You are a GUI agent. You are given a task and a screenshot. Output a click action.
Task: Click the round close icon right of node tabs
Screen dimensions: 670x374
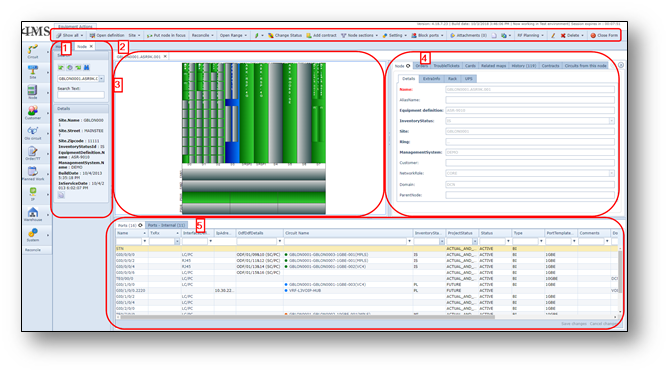[x=621, y=65]
